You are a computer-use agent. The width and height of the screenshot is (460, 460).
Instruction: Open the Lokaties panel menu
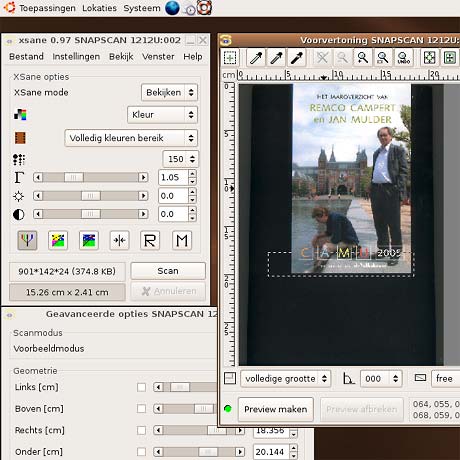(x=99, y=8)
